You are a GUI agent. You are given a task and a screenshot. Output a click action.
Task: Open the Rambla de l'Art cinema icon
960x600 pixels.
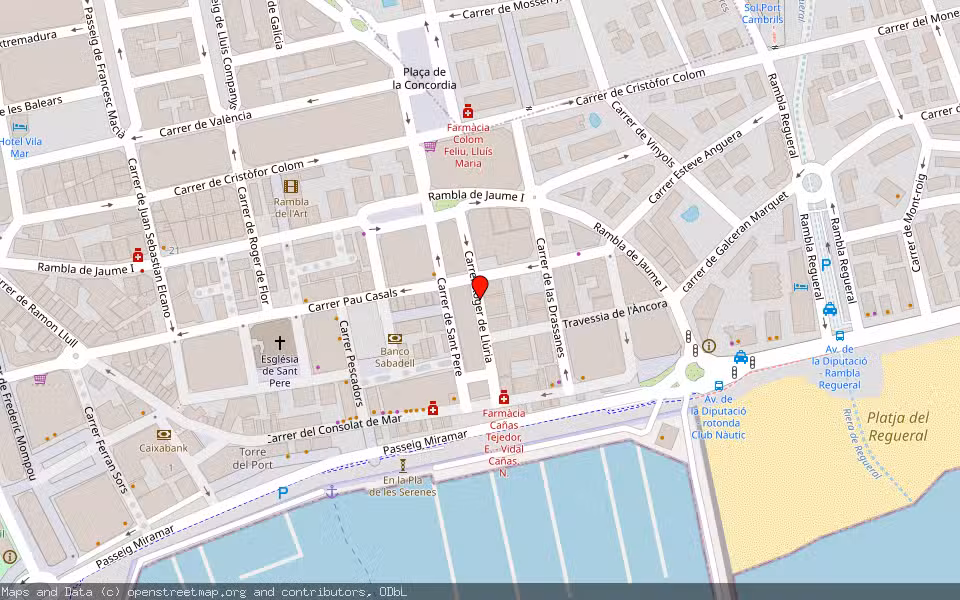coord(291,186)
